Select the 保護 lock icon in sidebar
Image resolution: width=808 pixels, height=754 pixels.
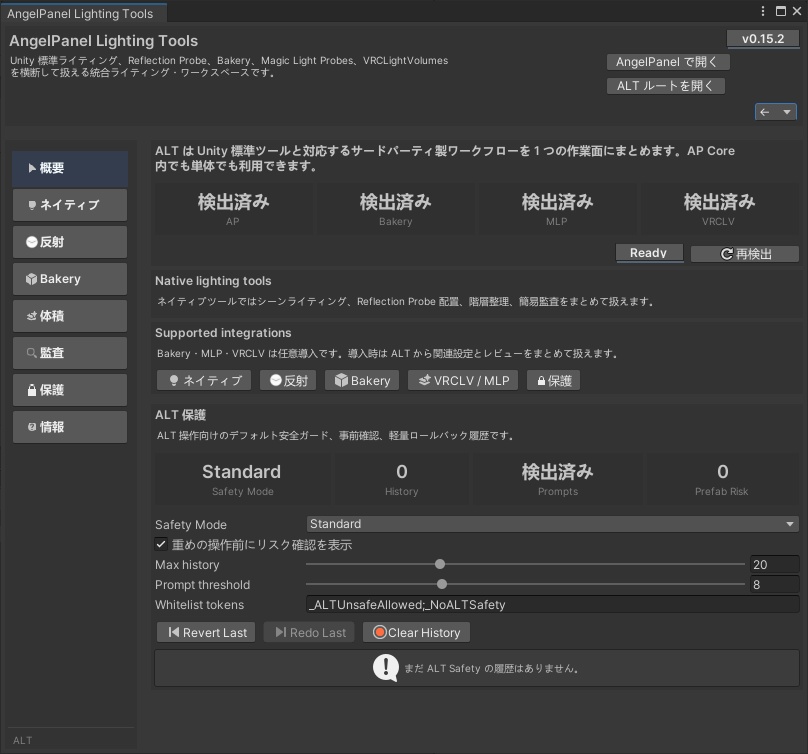69,389
